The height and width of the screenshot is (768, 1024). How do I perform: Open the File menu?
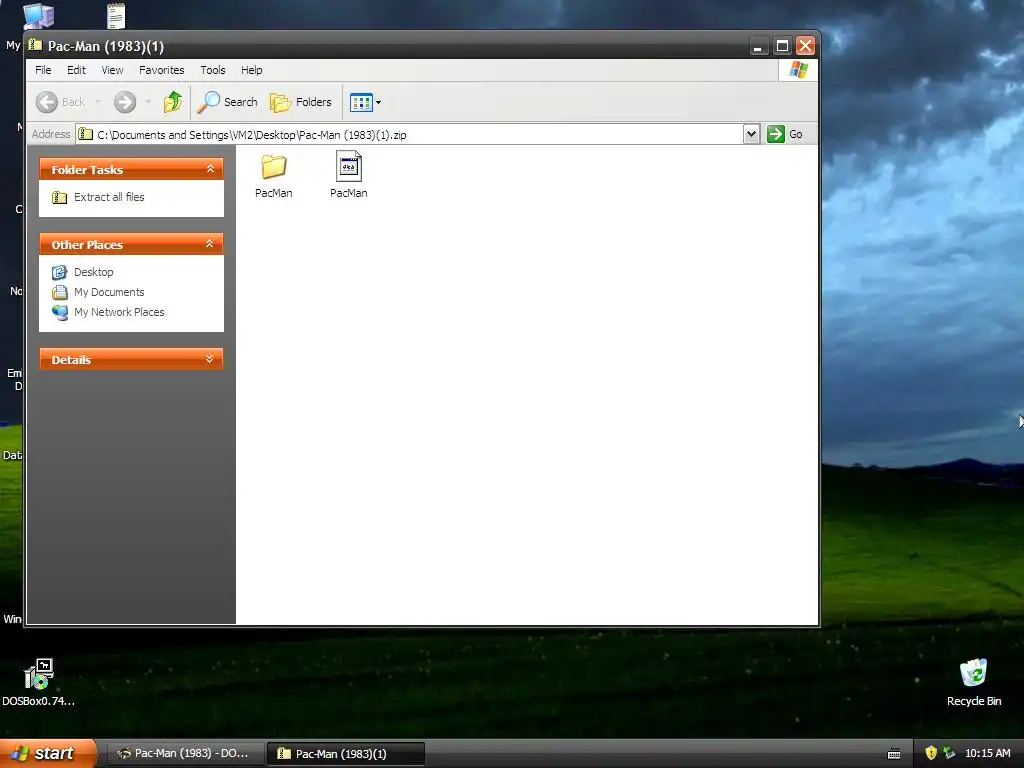(43, 70)
